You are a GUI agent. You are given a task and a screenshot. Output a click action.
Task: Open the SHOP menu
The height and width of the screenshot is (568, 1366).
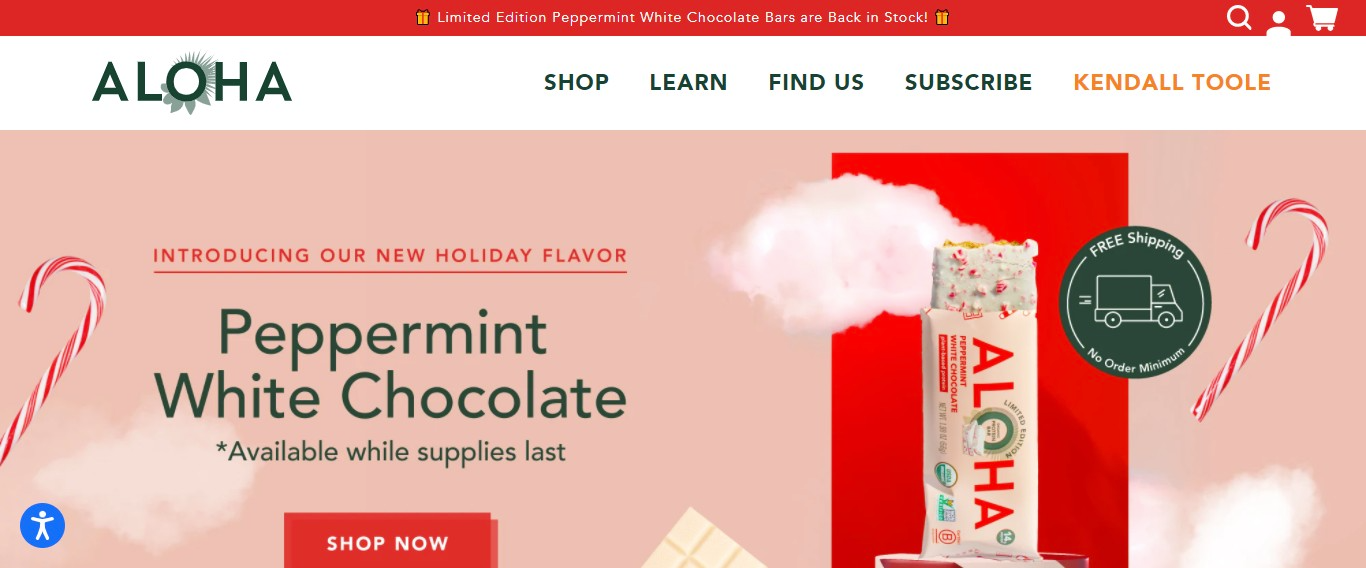[x=576, y=82]
